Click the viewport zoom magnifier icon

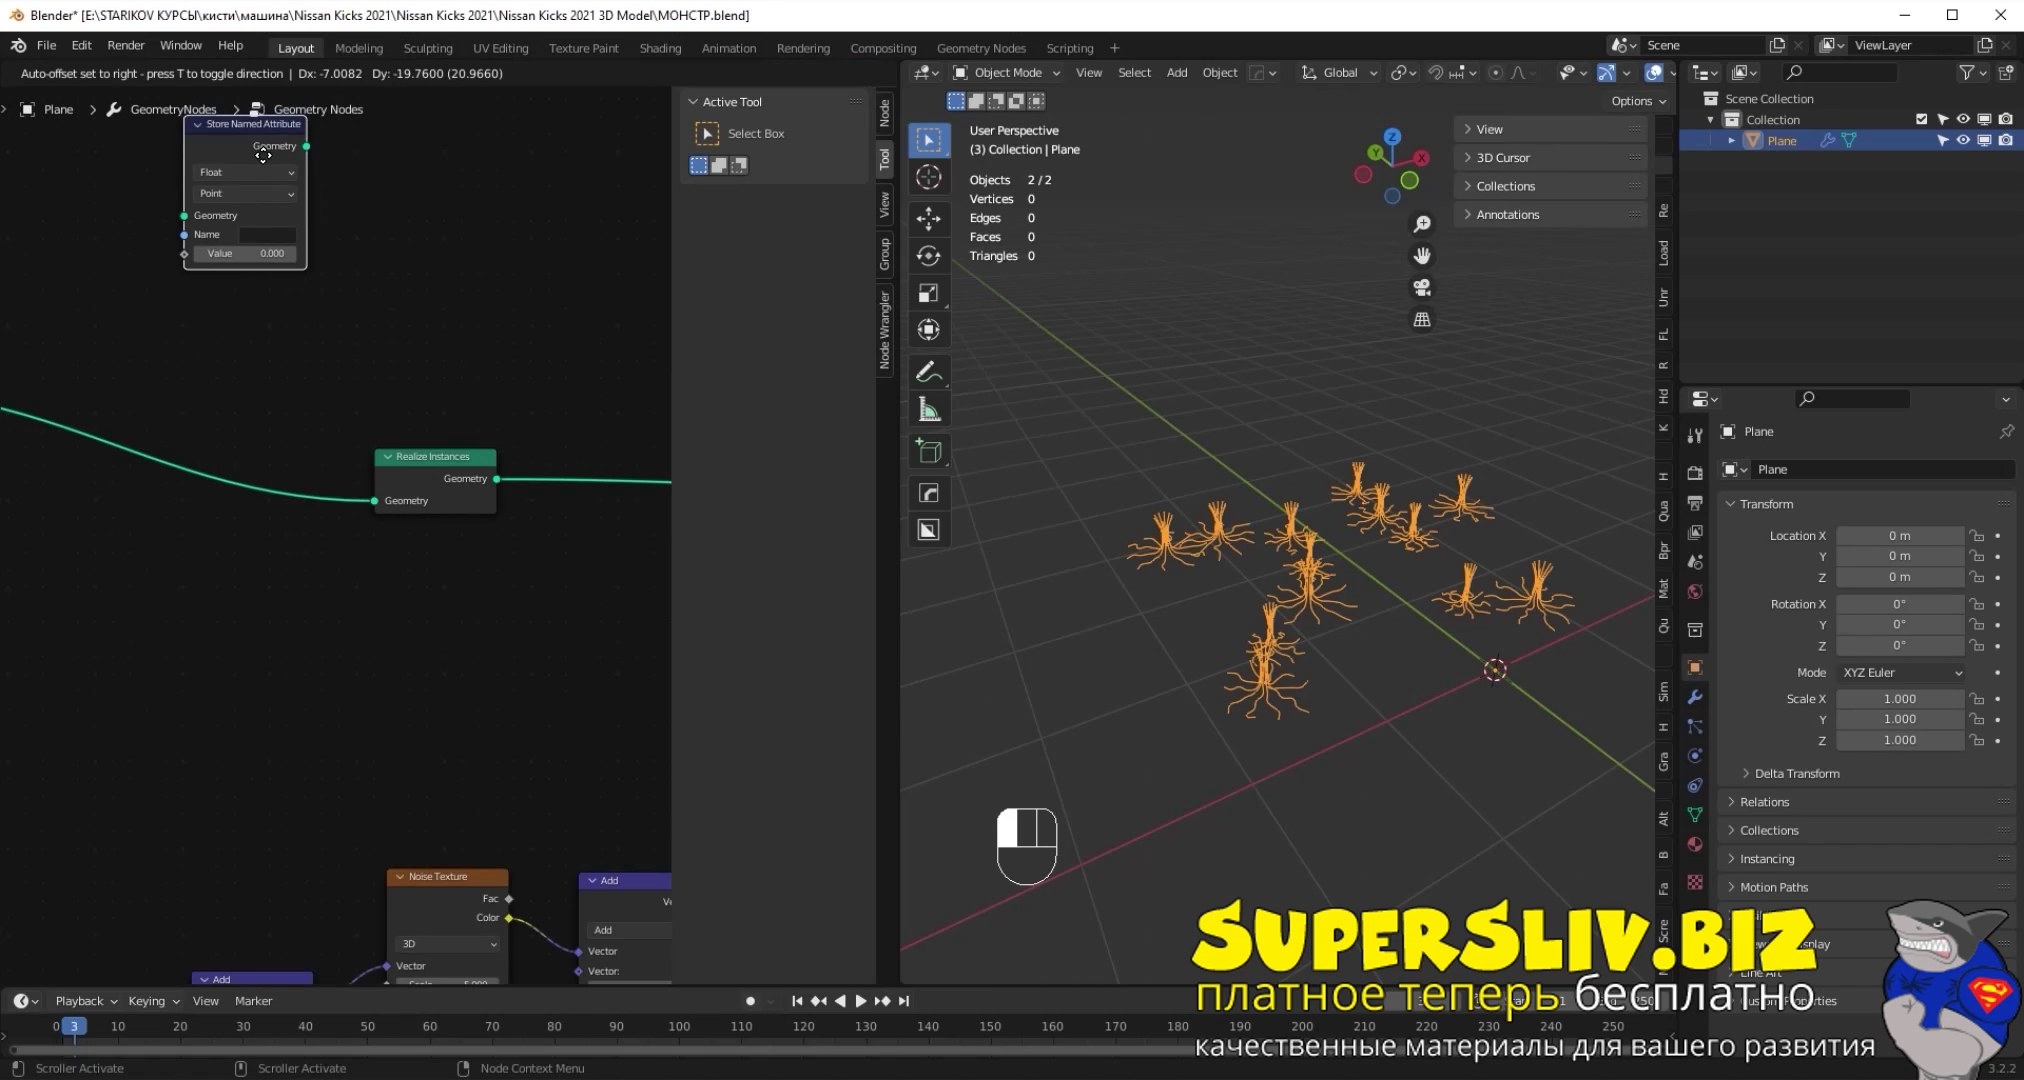click(x=1421, y=224)
